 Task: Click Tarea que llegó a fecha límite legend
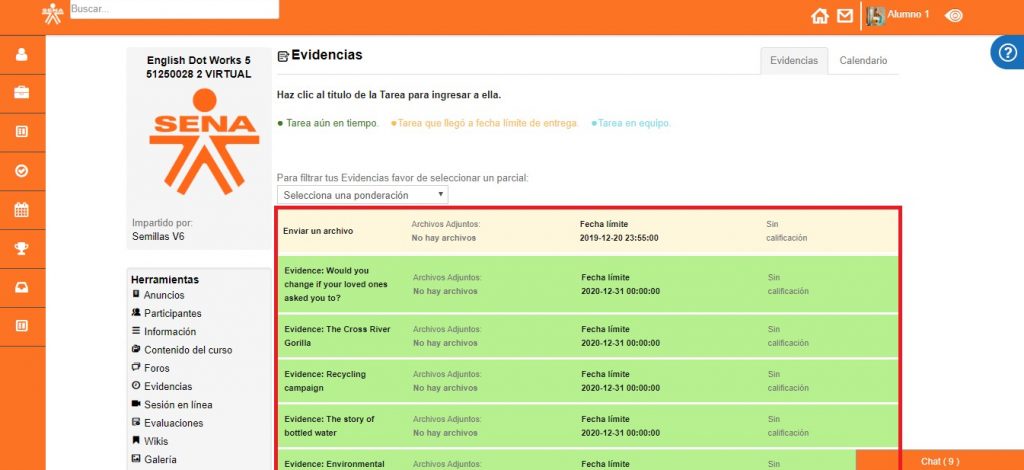[485, 123]
